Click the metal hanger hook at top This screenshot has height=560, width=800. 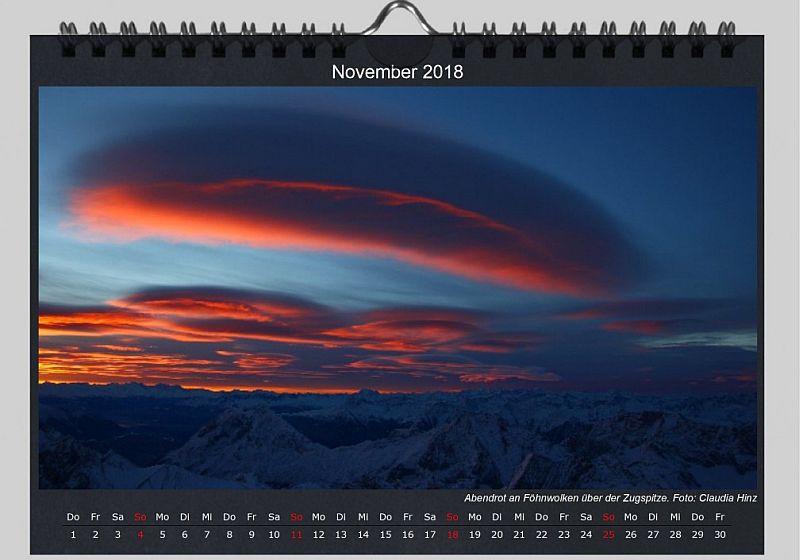click(x=400, y=18)
